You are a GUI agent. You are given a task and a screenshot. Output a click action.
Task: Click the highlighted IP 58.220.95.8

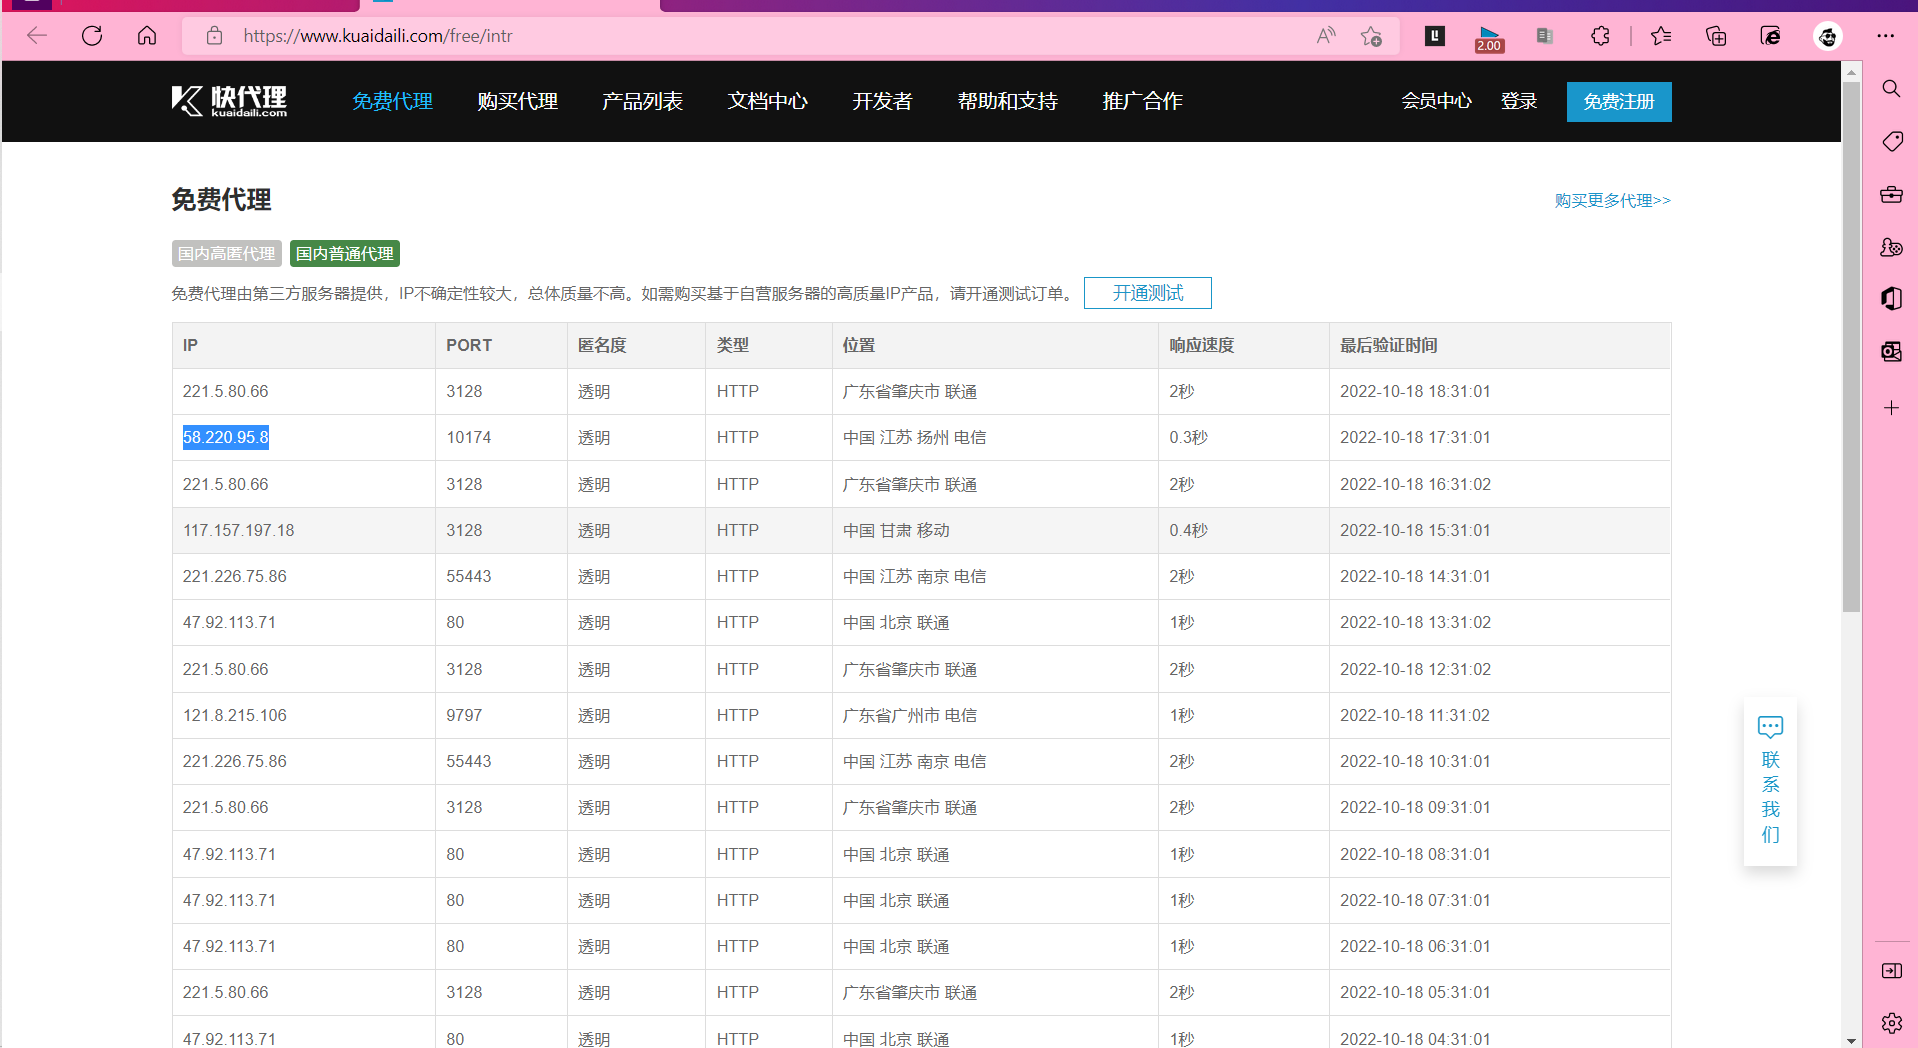(226, 438)
